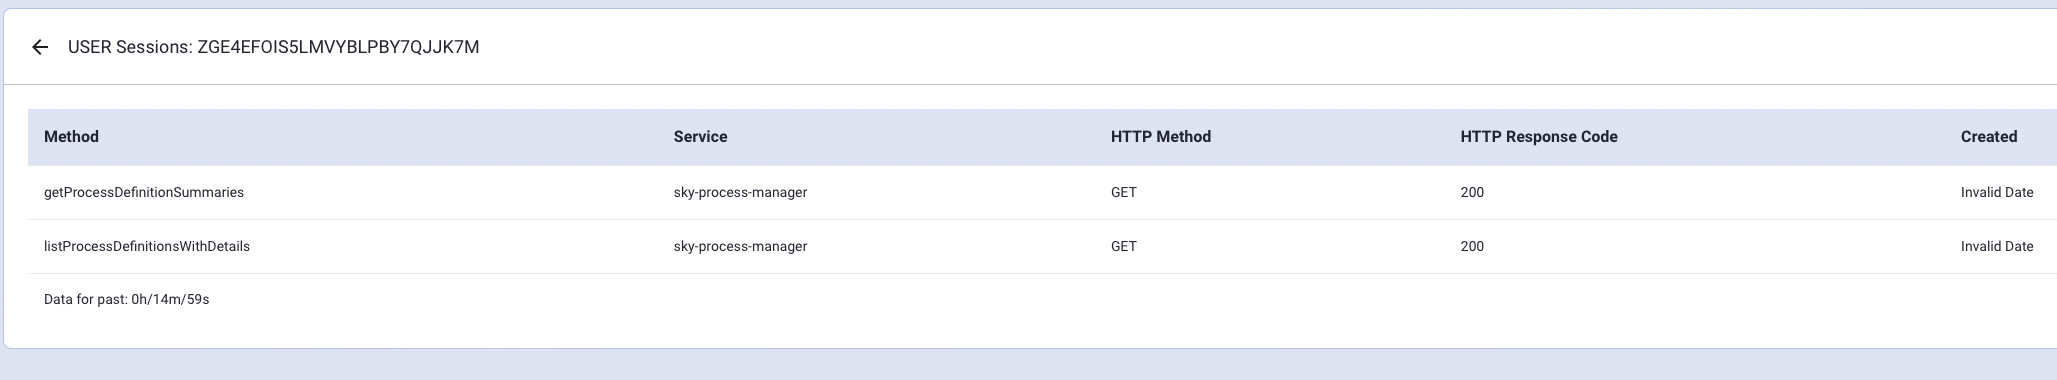Click the back arrow icon
The width and height of the screenshot is (2057, 380).
tap(40, 47)
